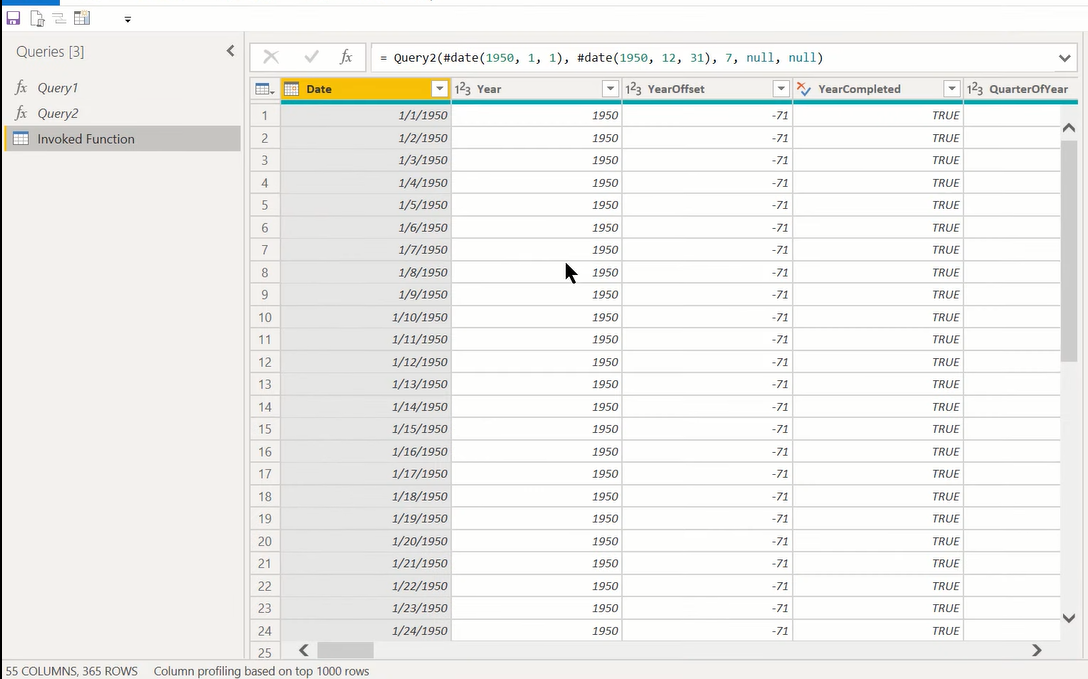The image size is (1088, 679).
Task: Click the purple Save icon in quick access toolbar
Action: tap(13, 19)
